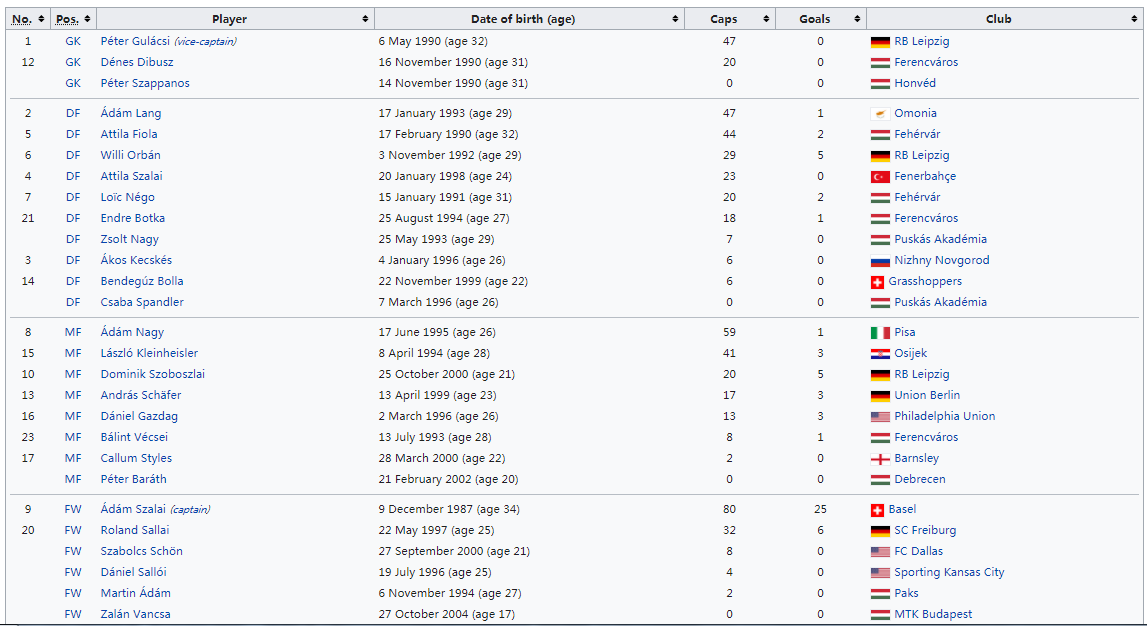Click the Croatian flag icon next to Osijek
This screenshot has height=626, width=1147.
[880, 353]
